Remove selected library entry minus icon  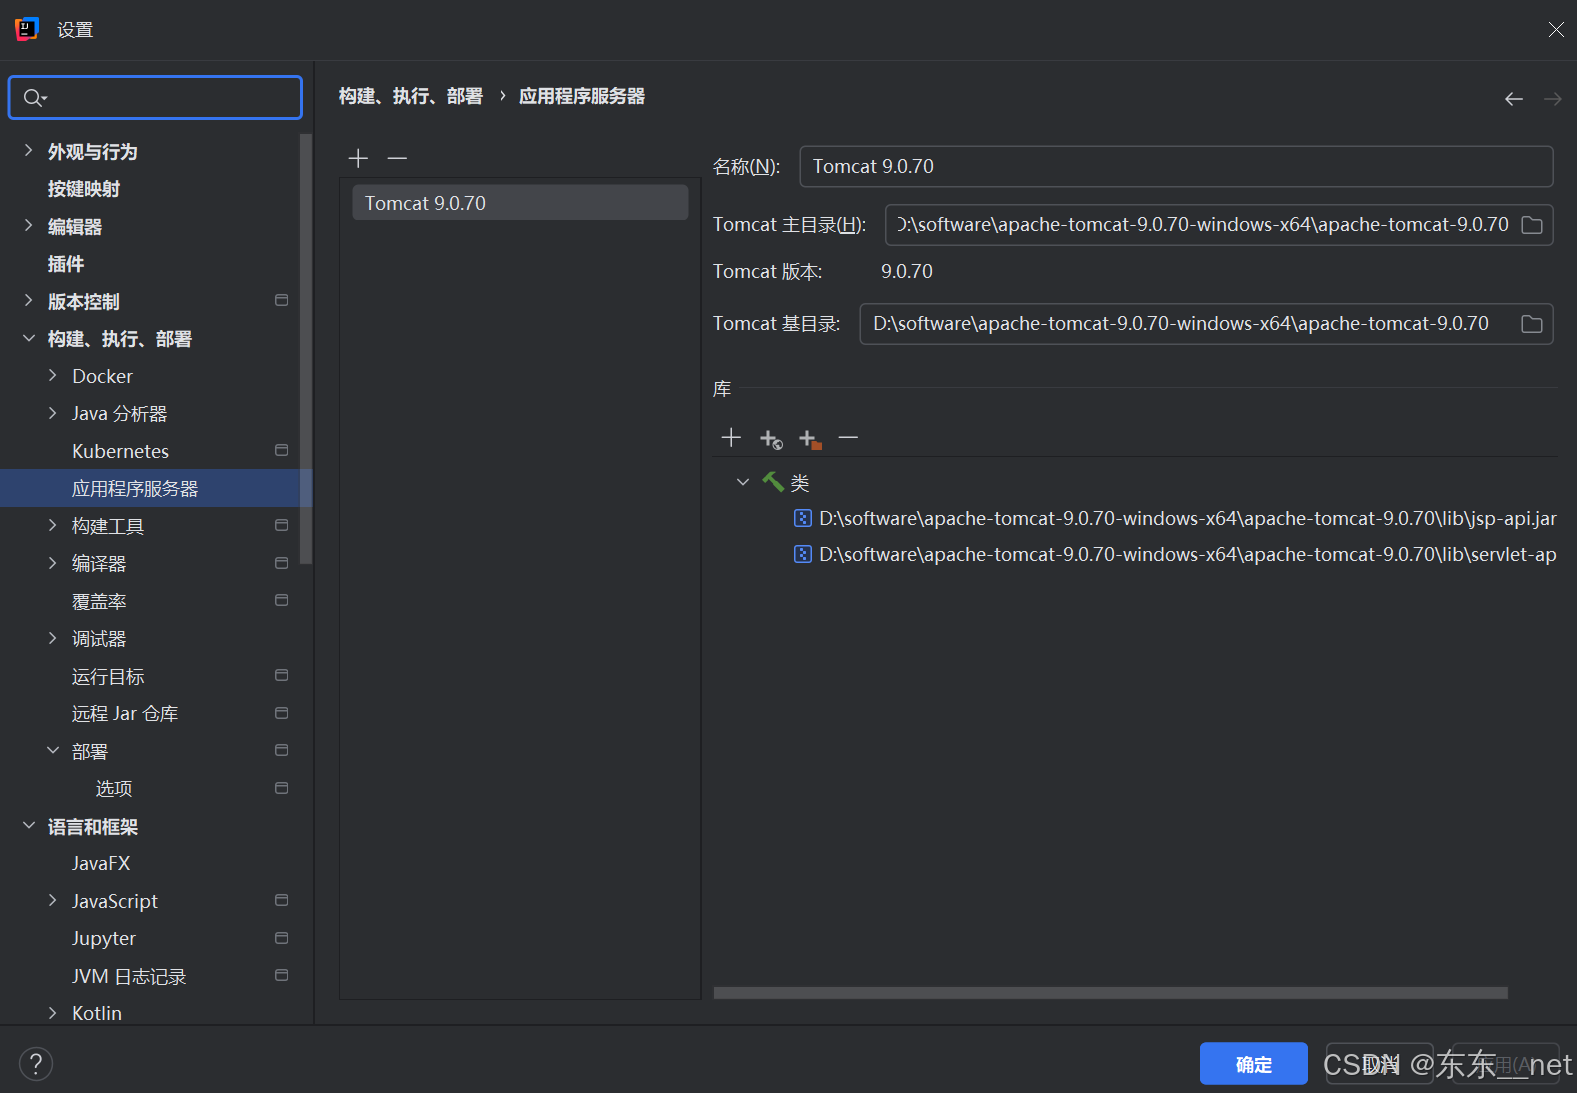pos(848,438)
